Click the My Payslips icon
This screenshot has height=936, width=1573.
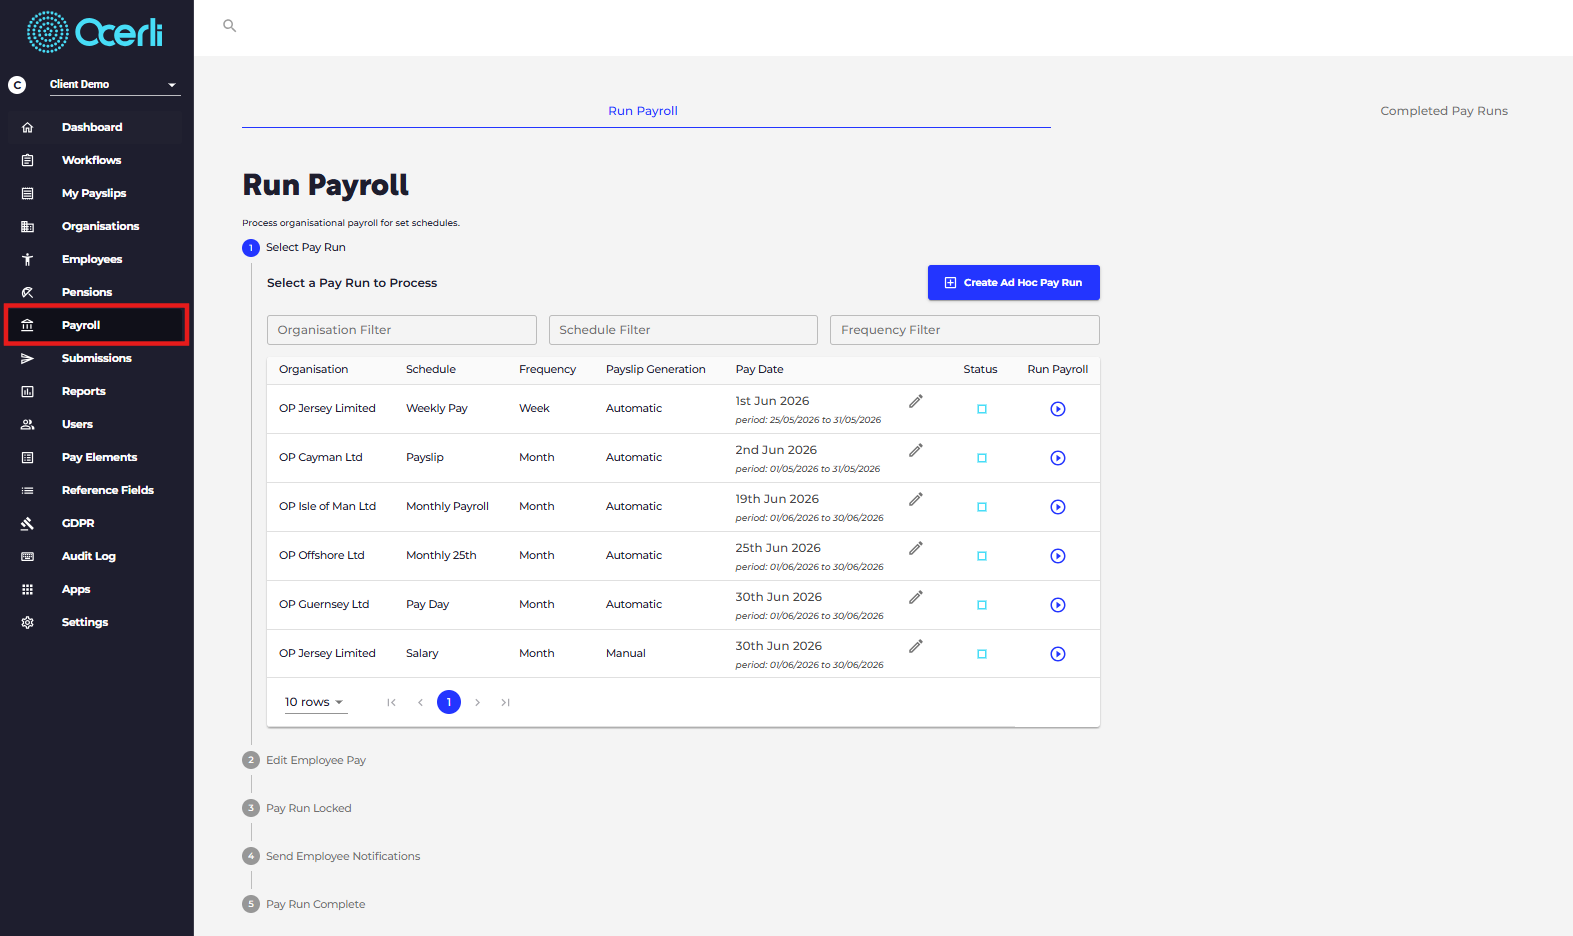click(x=28, y=193)
